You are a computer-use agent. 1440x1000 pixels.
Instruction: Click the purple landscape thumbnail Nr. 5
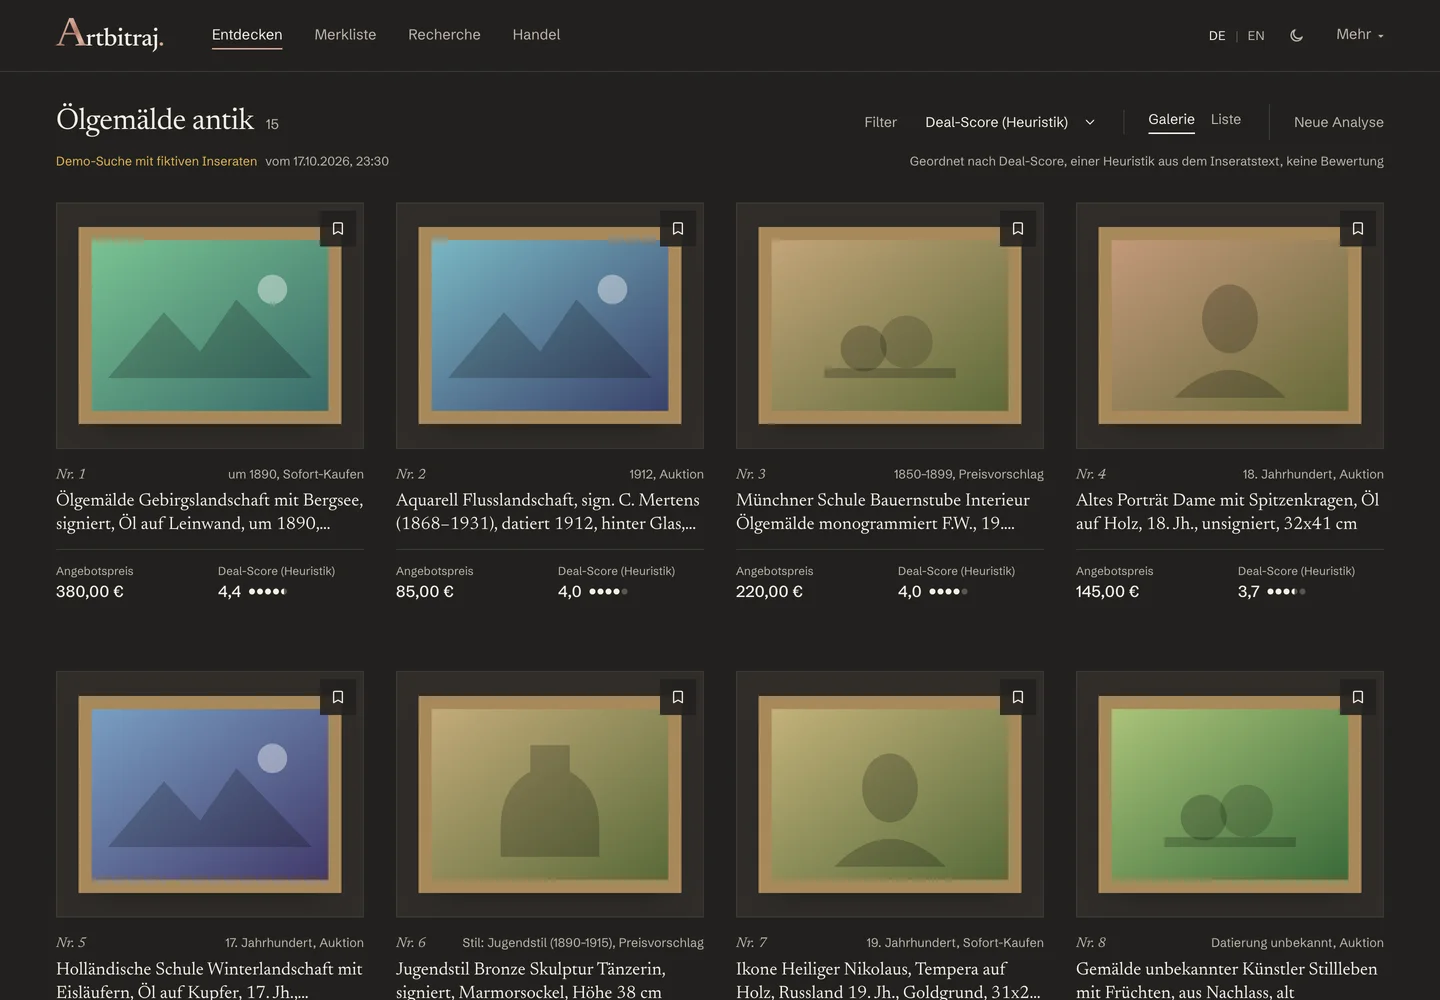point(210,794)
